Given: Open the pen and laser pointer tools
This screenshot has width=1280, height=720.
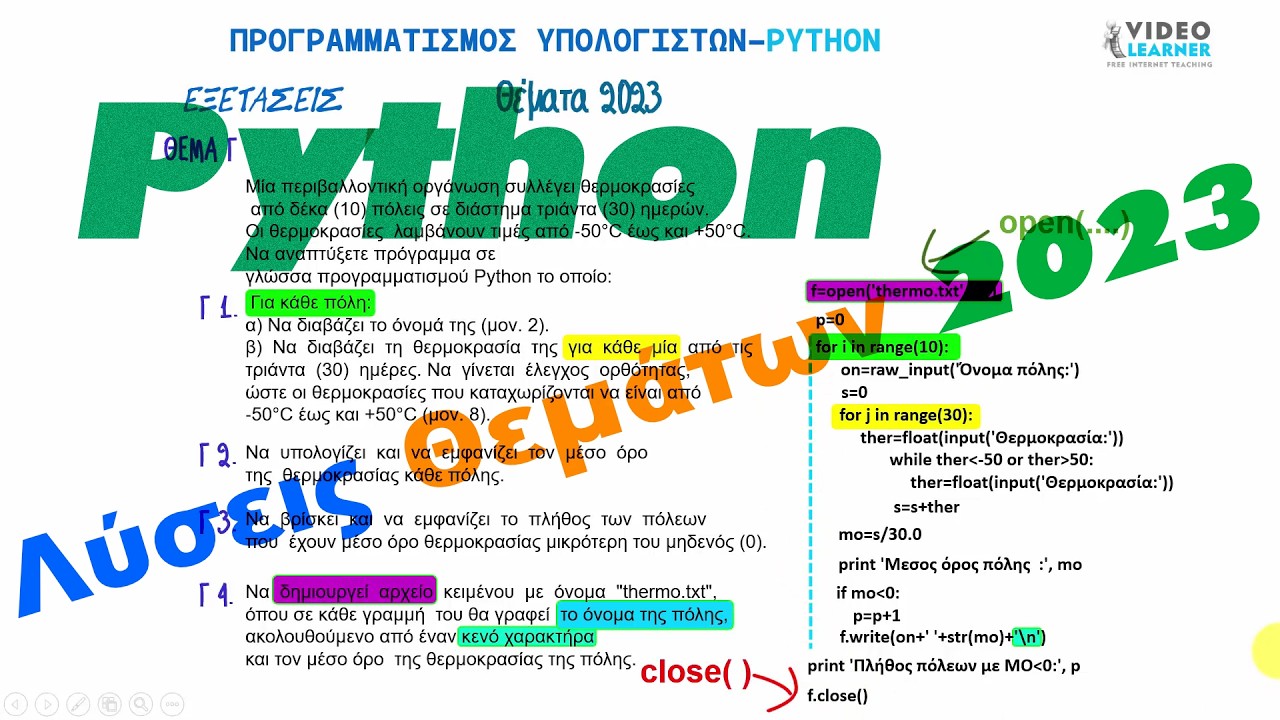Looking at the screenshot, I should click(78, 703).
